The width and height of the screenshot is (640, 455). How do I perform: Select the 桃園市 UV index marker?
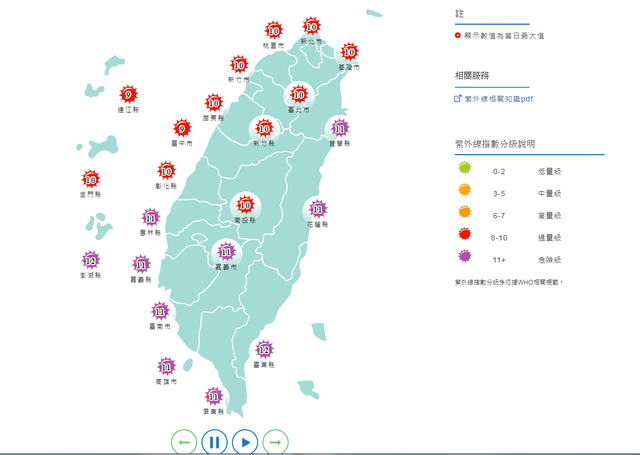(273, 31)
